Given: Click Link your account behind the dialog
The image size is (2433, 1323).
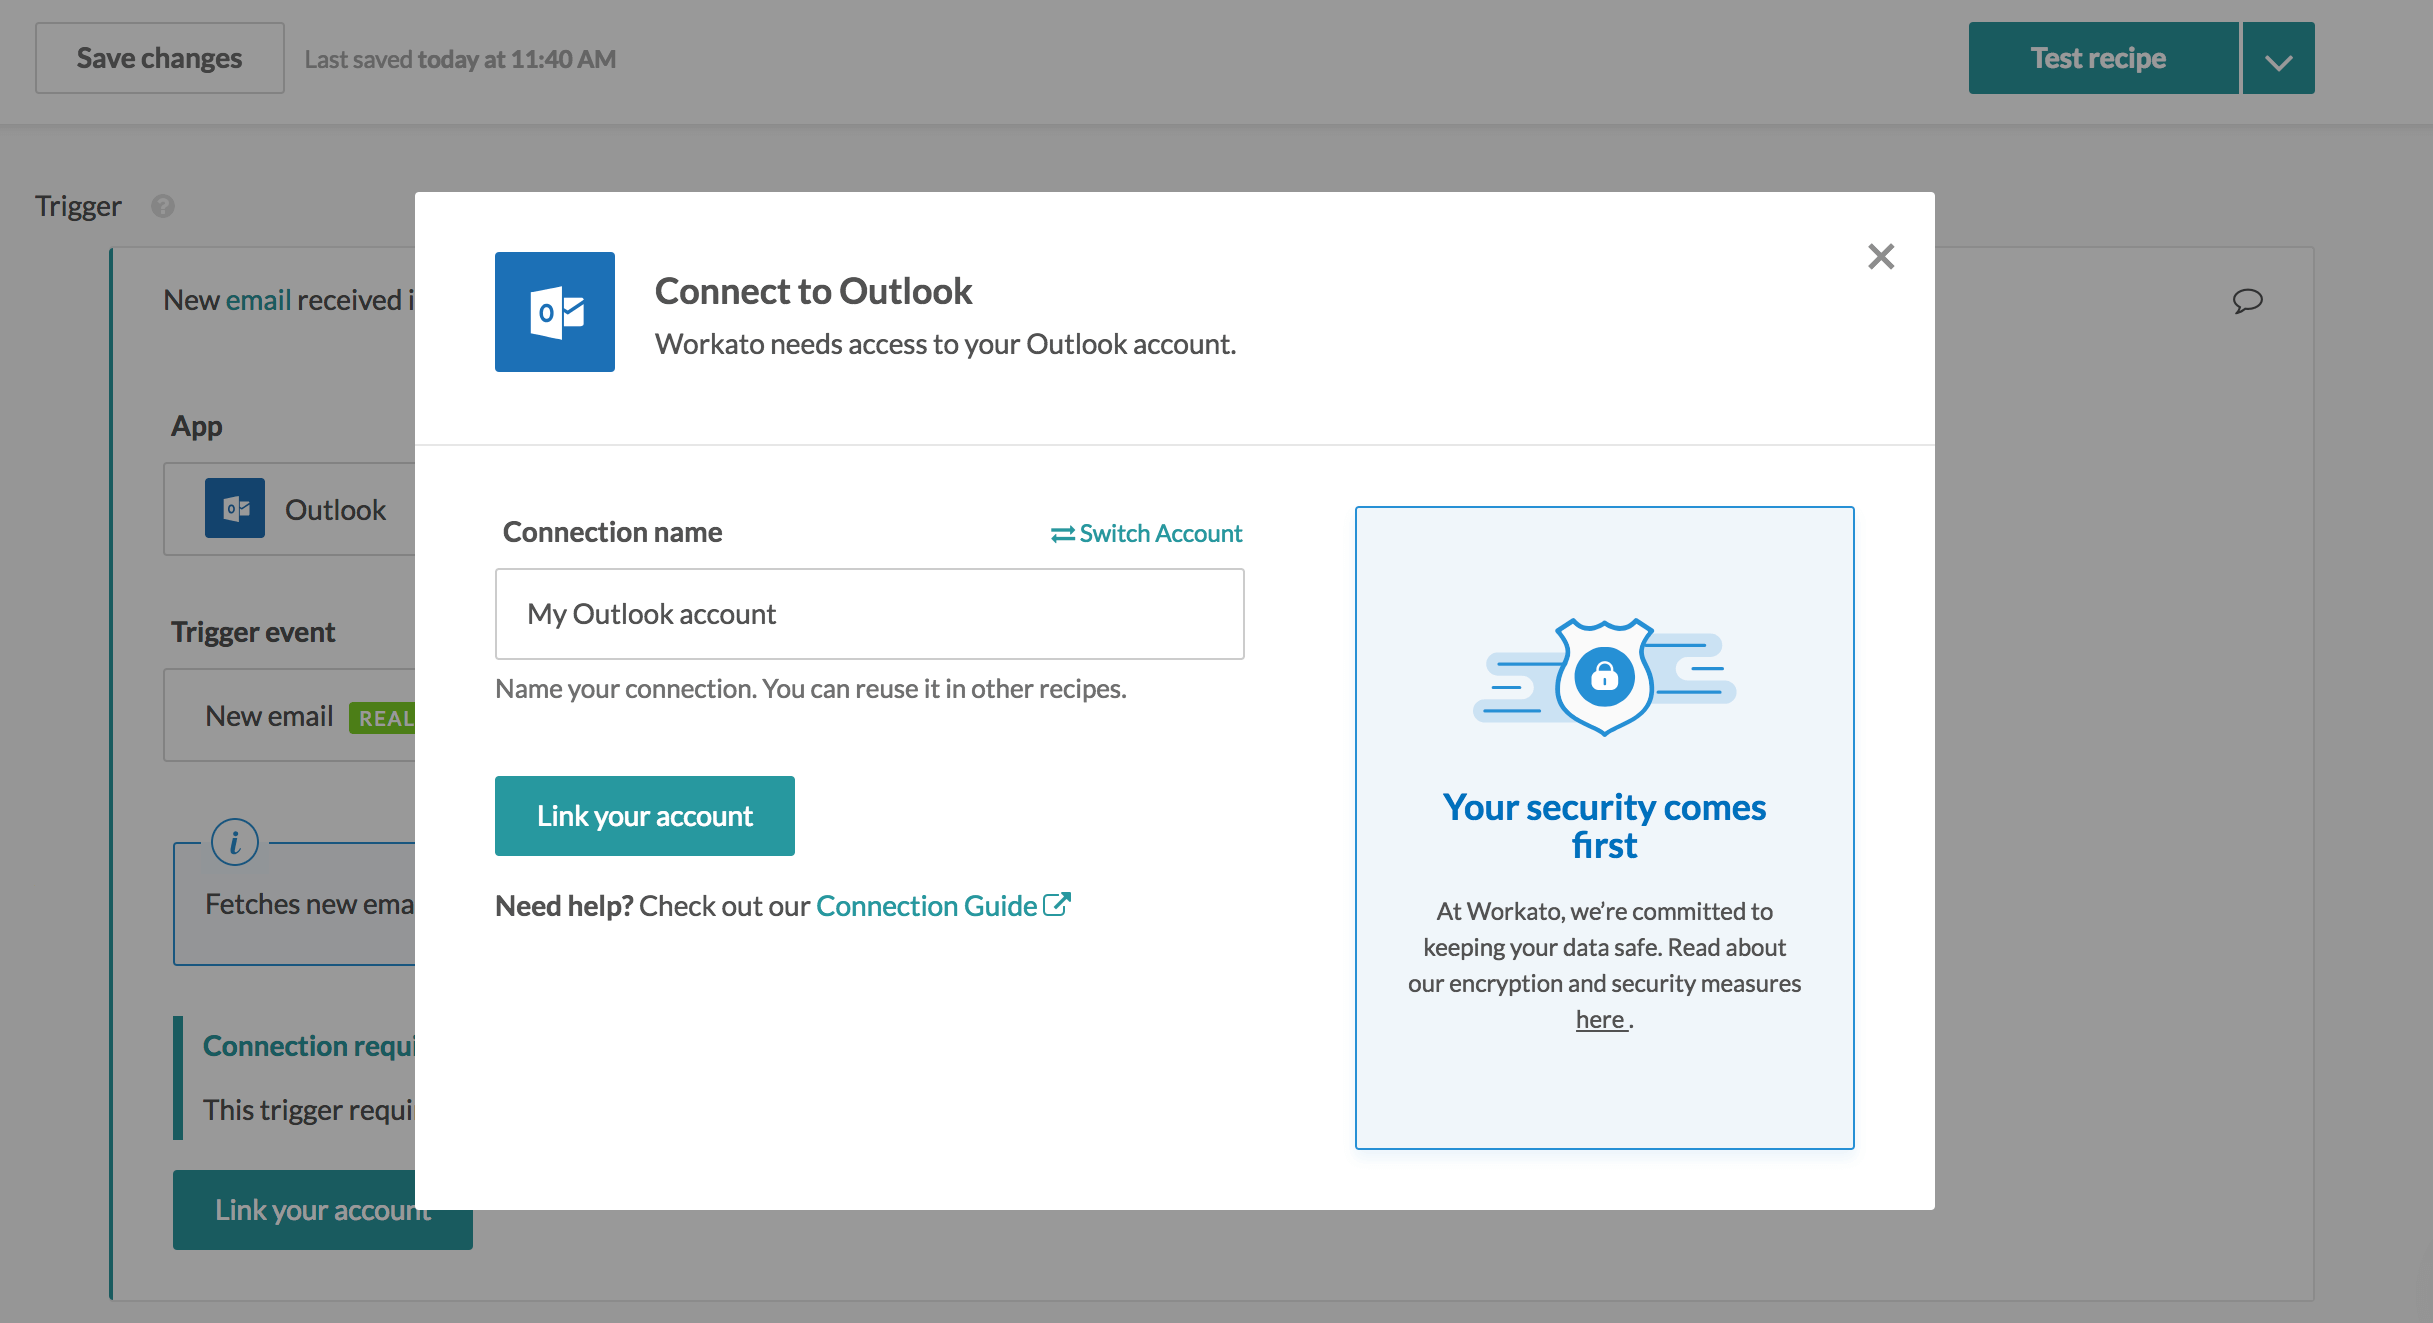Looking at the screenshot, I should tap(322, 1209).
